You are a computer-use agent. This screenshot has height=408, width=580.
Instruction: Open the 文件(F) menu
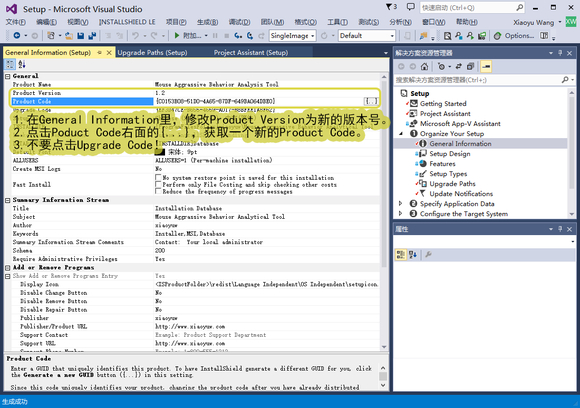coord(16,22)
